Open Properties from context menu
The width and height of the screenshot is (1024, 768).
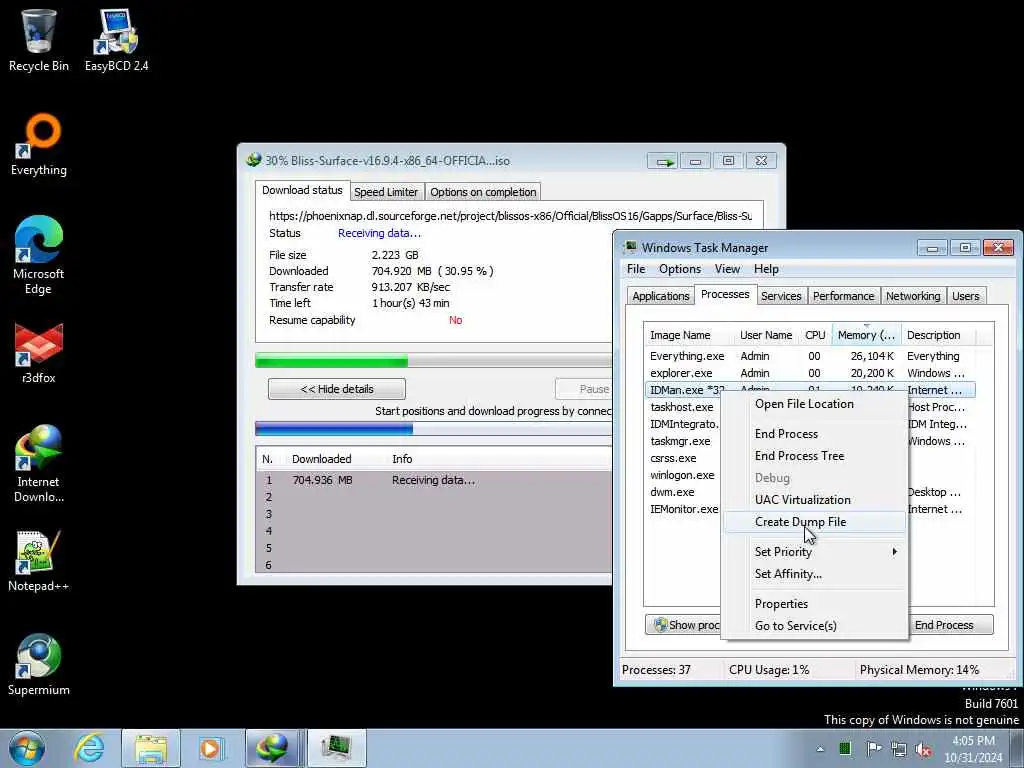pyautogui.click(x=814, y=604)
